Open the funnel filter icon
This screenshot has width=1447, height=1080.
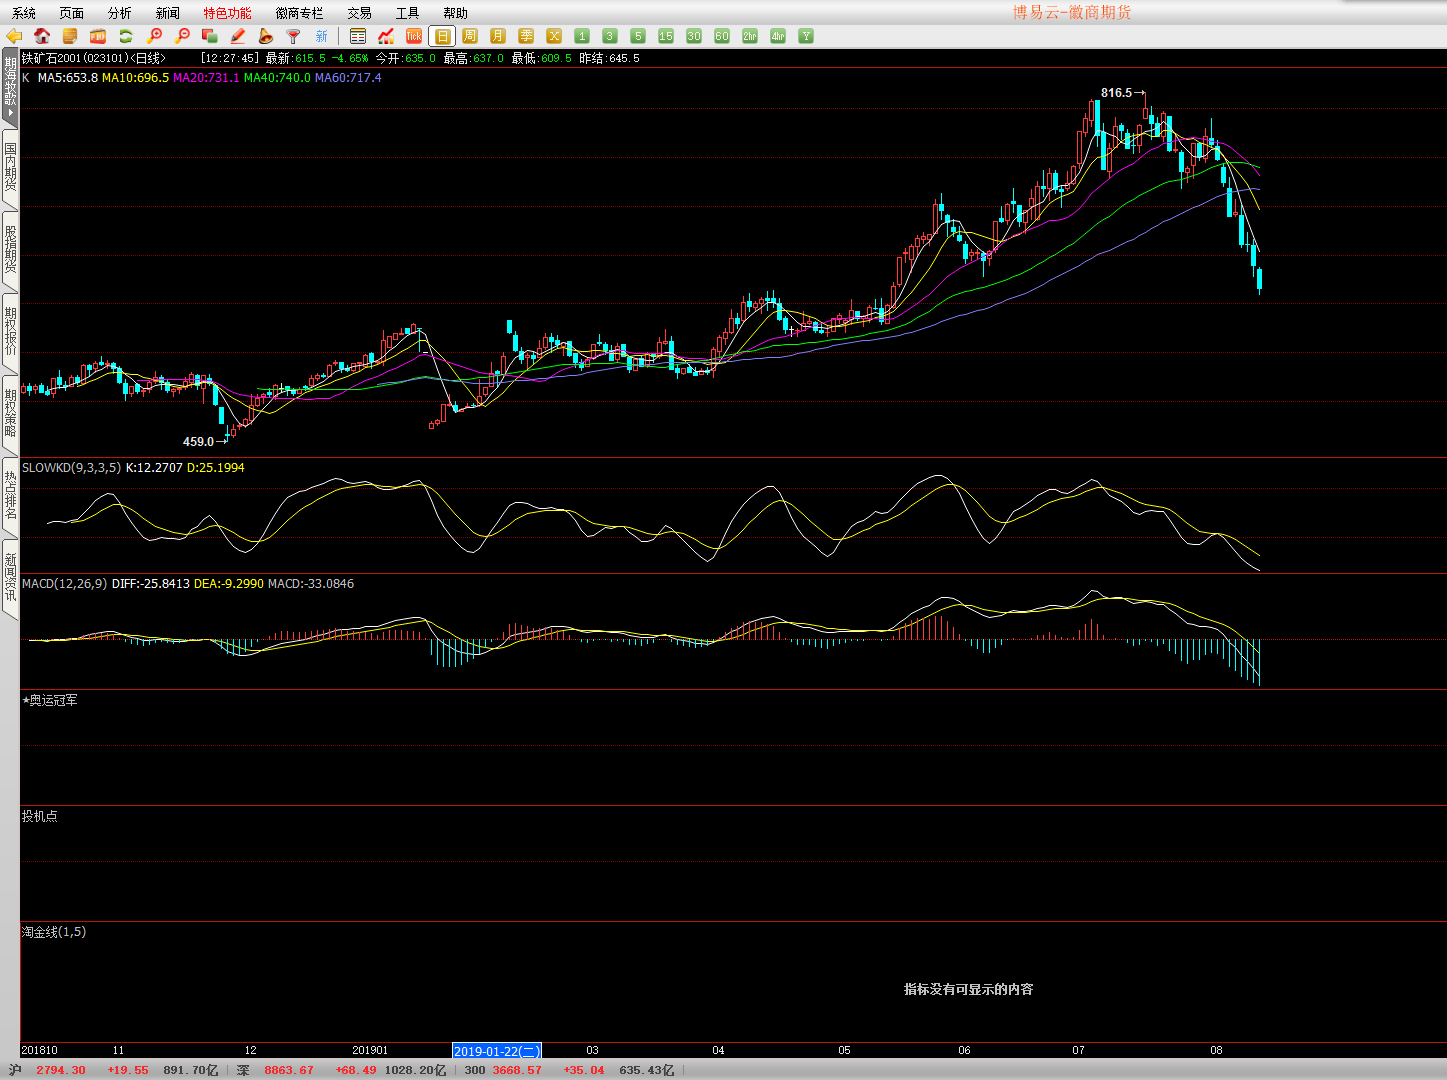coord(294,36)
